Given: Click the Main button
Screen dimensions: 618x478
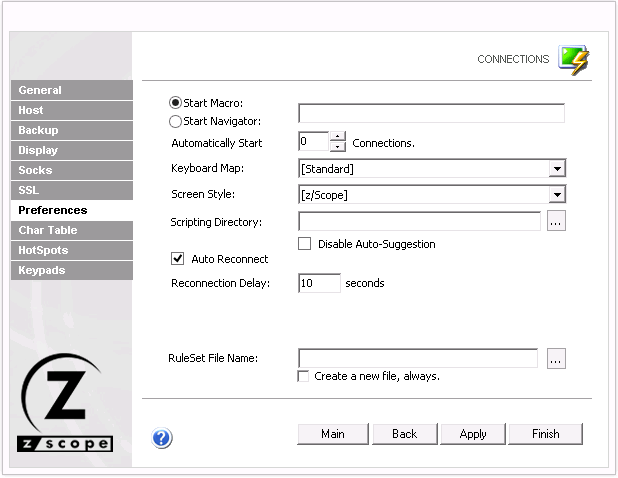Looking at the screenshot, I should pyautogui.click(x=333, y=434).
